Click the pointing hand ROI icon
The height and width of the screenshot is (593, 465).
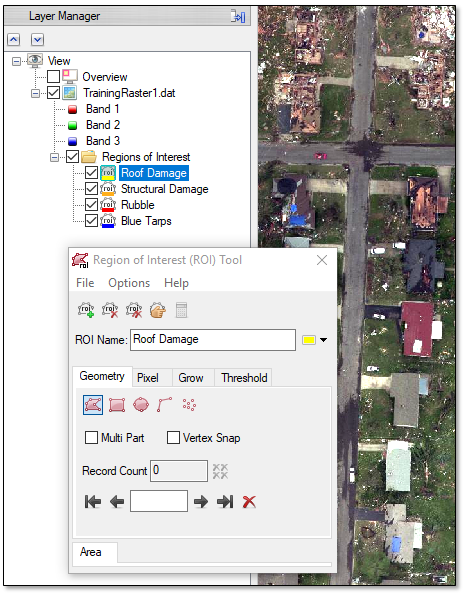click(x=158, y=310)
